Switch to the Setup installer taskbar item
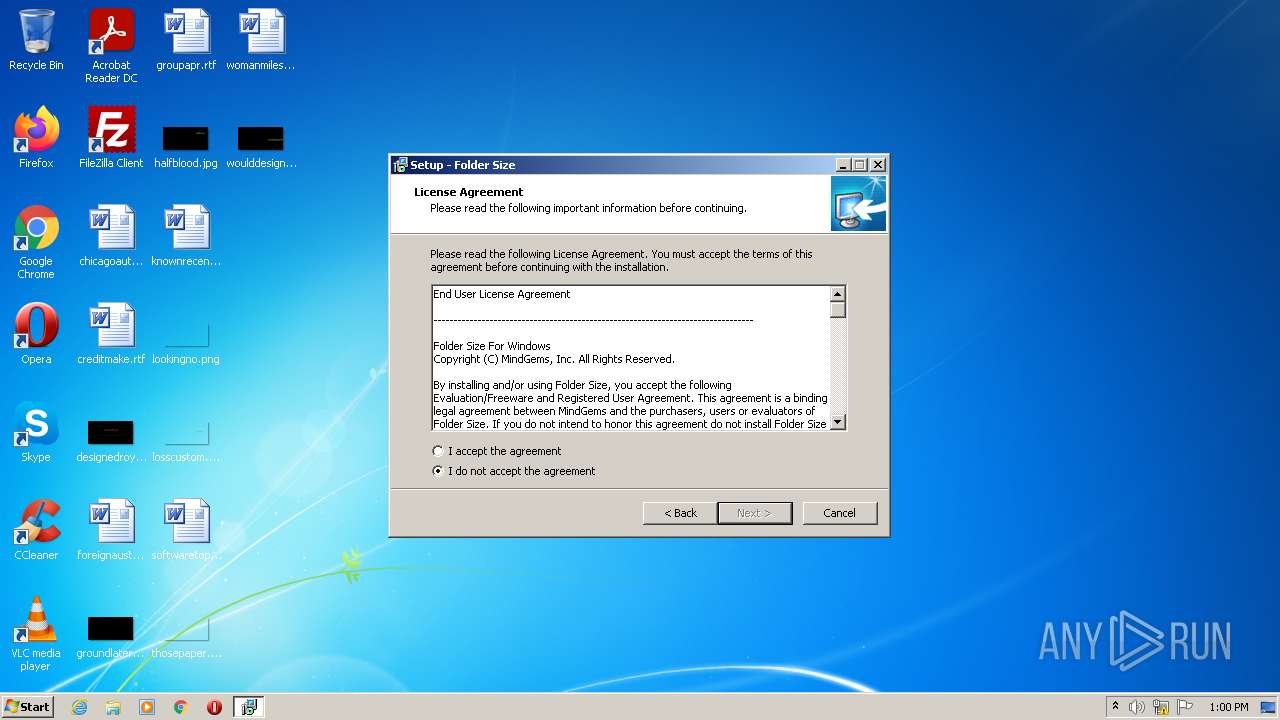 pos(248,707)
